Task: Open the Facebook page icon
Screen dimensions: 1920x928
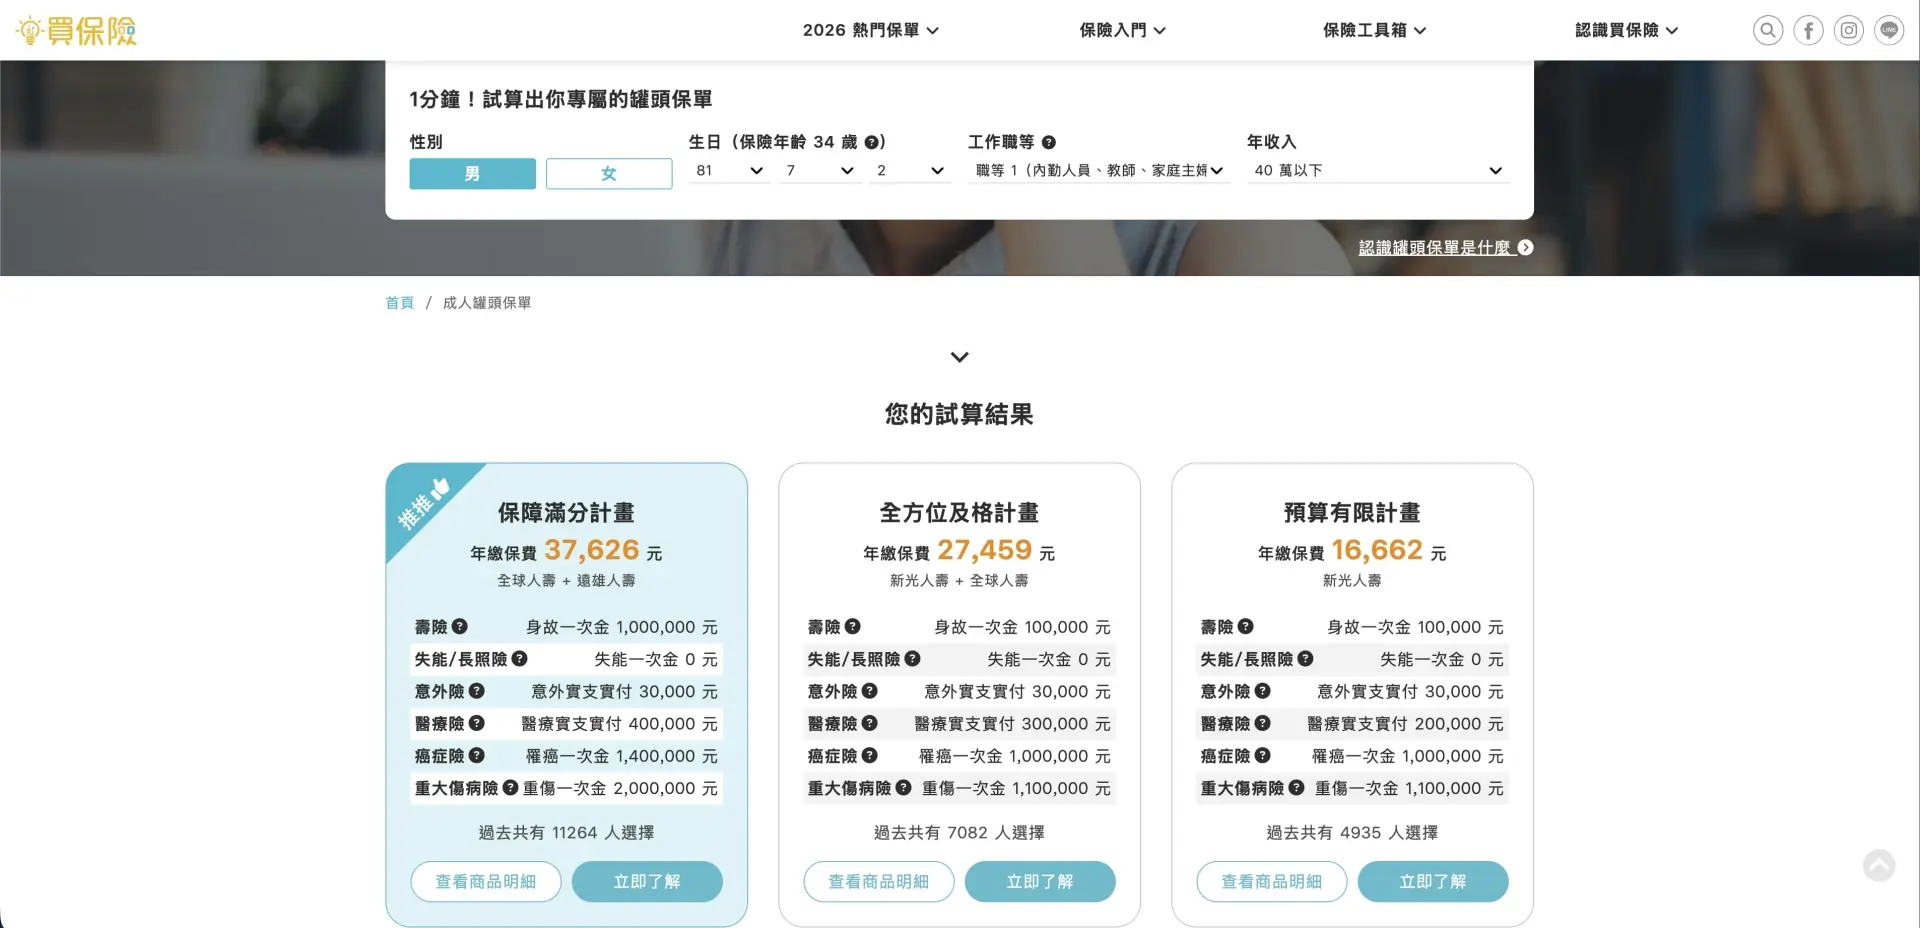Action: tap(1808, 30)
